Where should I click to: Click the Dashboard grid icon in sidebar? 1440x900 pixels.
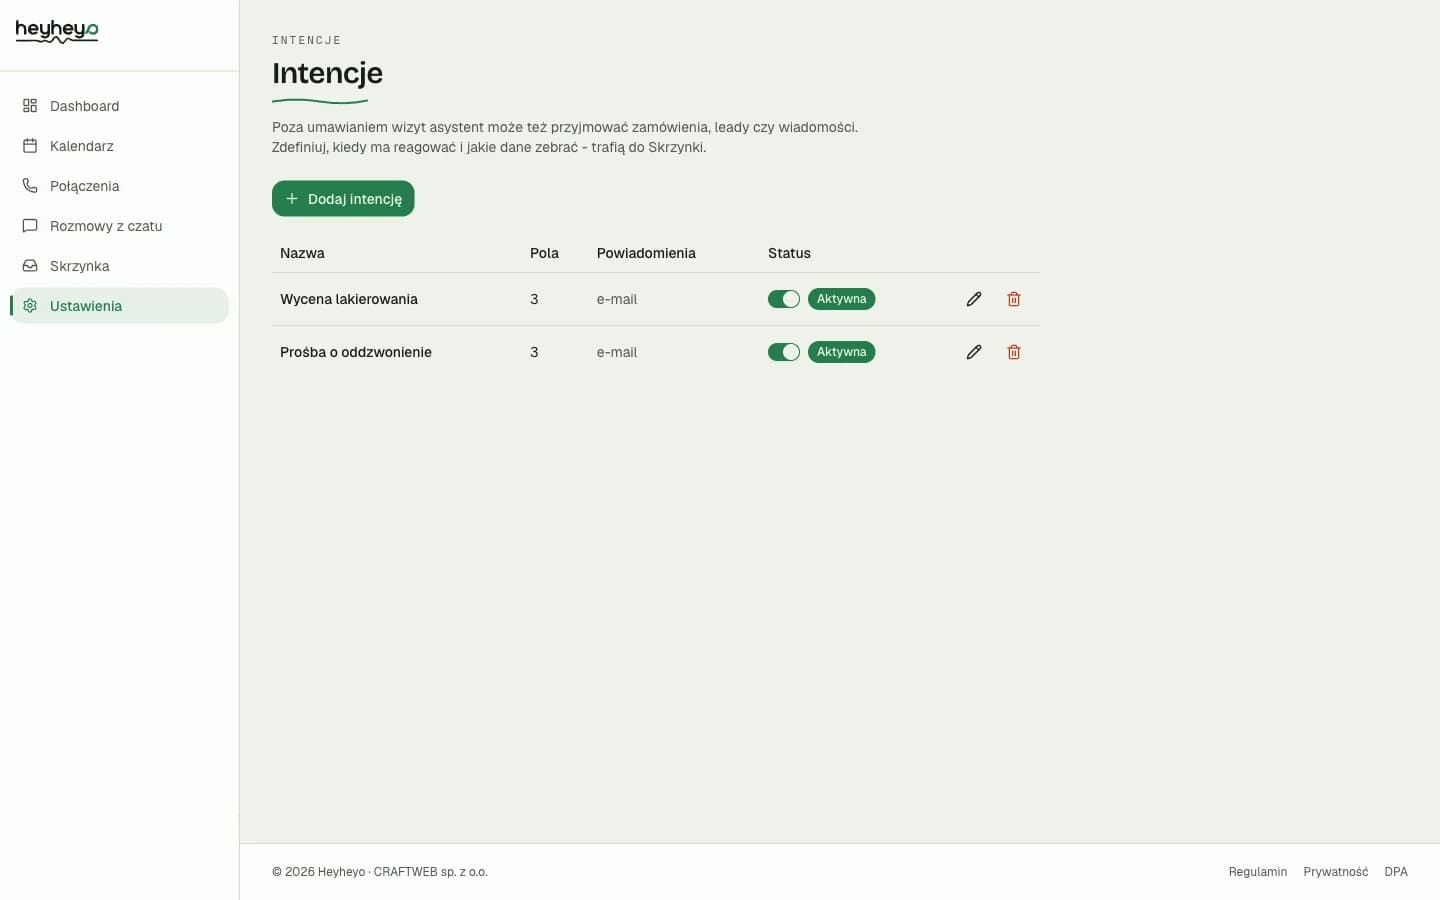tap(30, 106)
